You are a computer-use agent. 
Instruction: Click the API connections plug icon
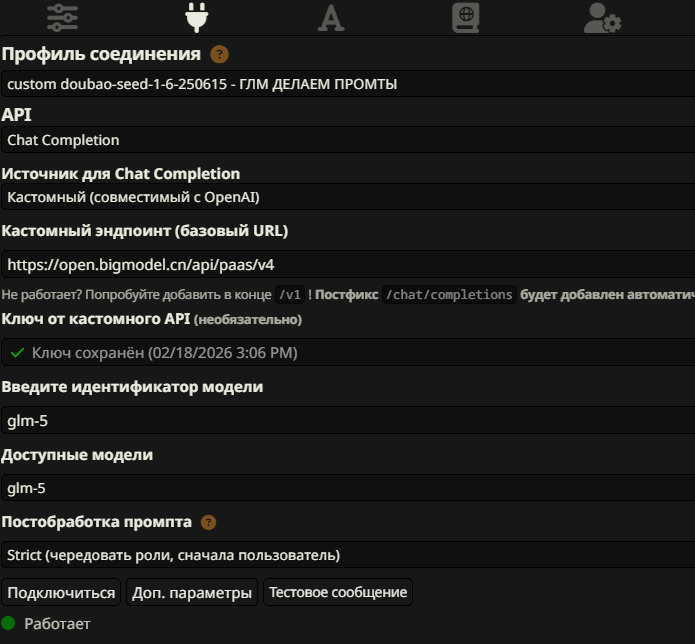(196, 18)
